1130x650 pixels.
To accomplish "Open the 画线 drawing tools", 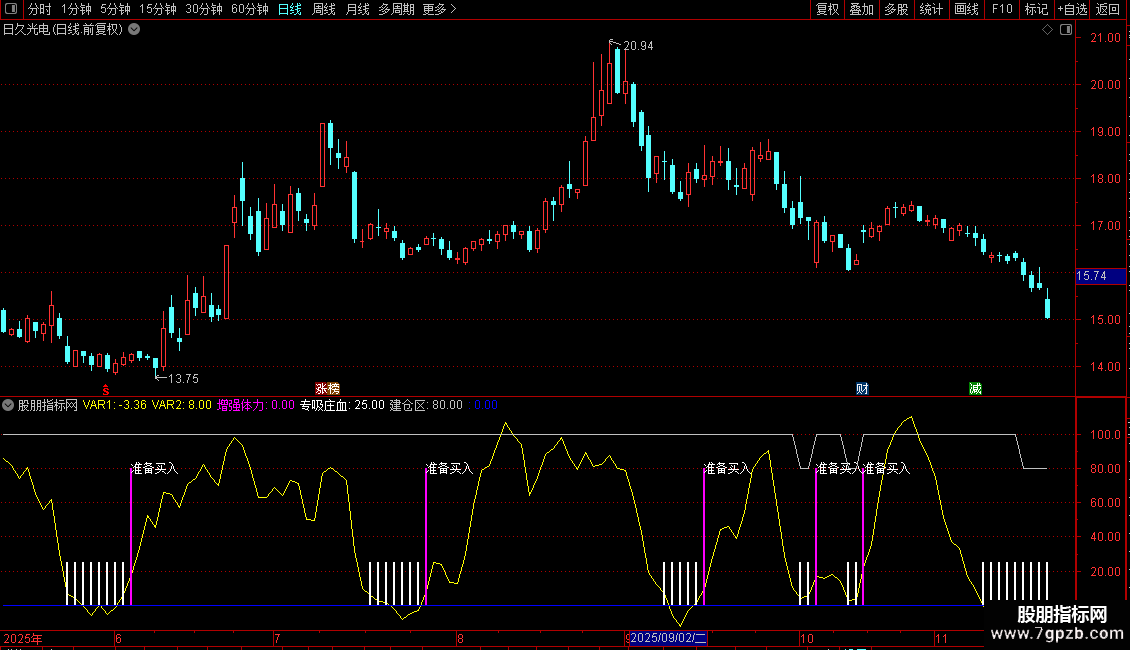I will (966, 10).
